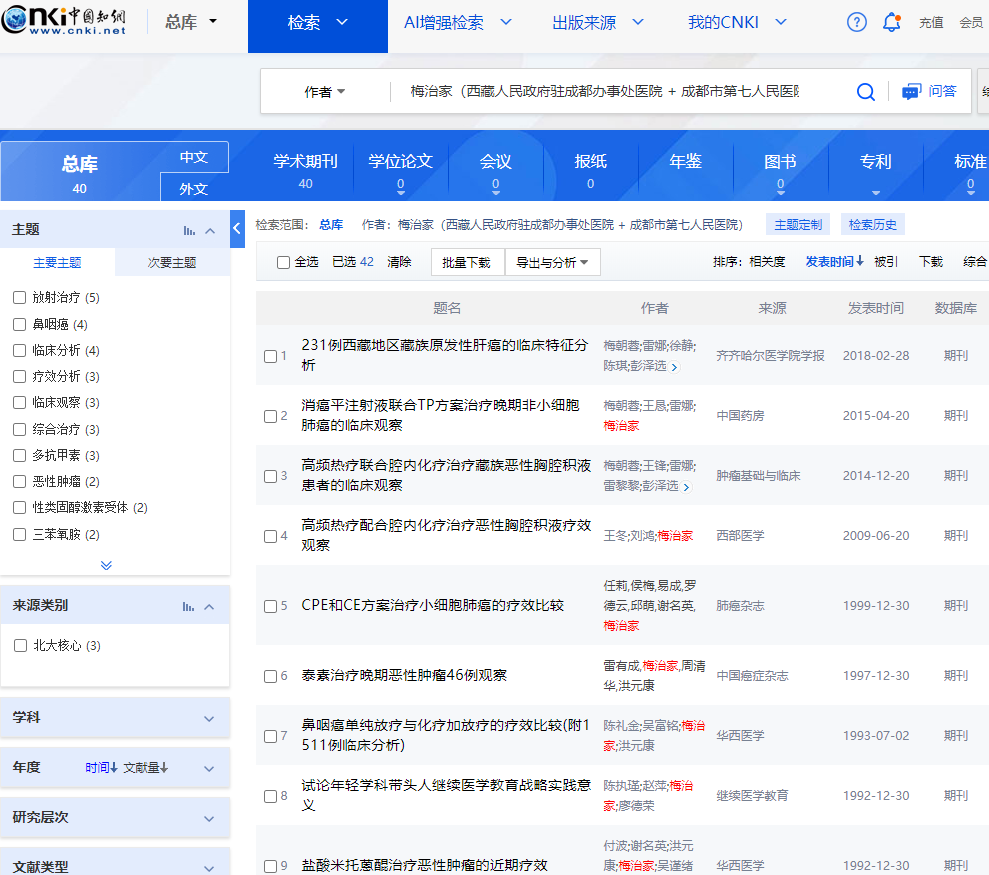Click the search magnifier icon
This screenshot has width=989, height=875.
point(865,92)
